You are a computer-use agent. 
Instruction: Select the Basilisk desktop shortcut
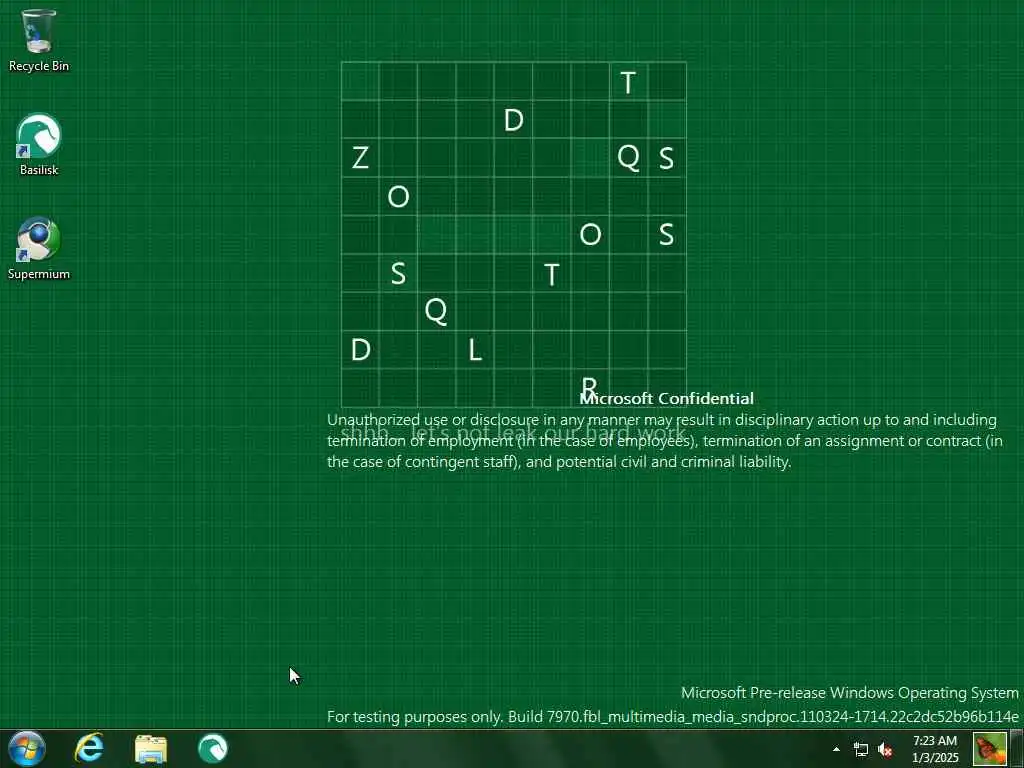click(x=39, y=144)
